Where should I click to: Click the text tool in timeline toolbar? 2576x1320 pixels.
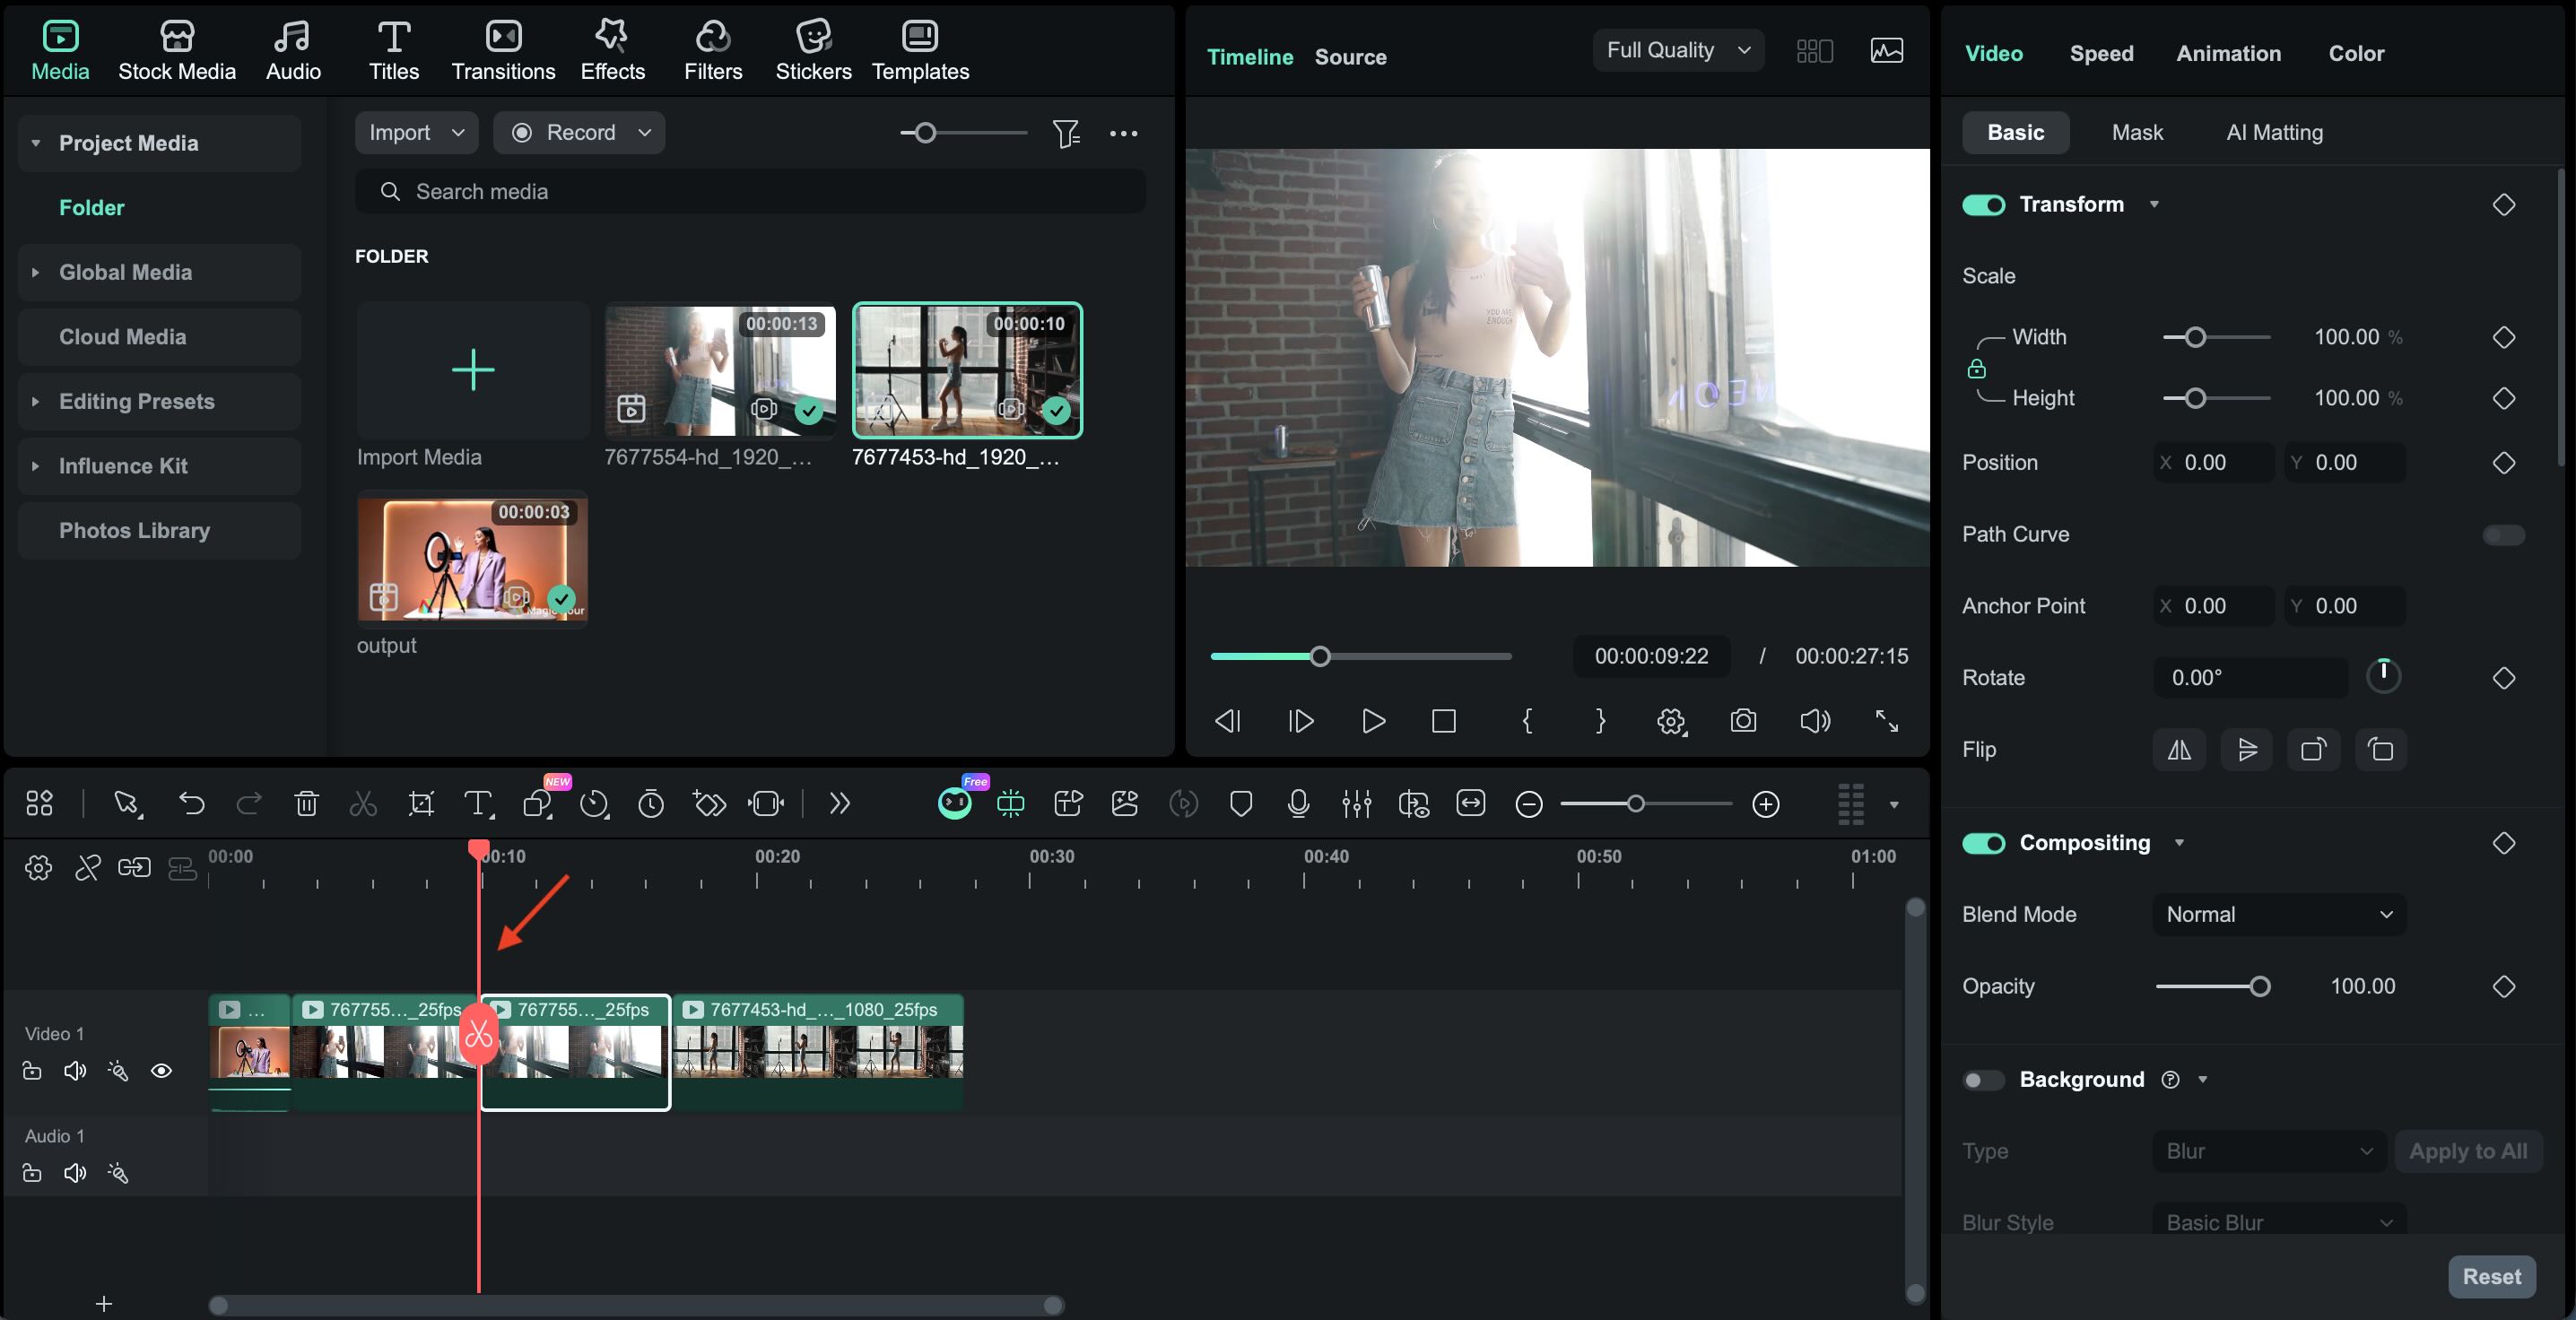pyautogui.click(x=478, y=803)
